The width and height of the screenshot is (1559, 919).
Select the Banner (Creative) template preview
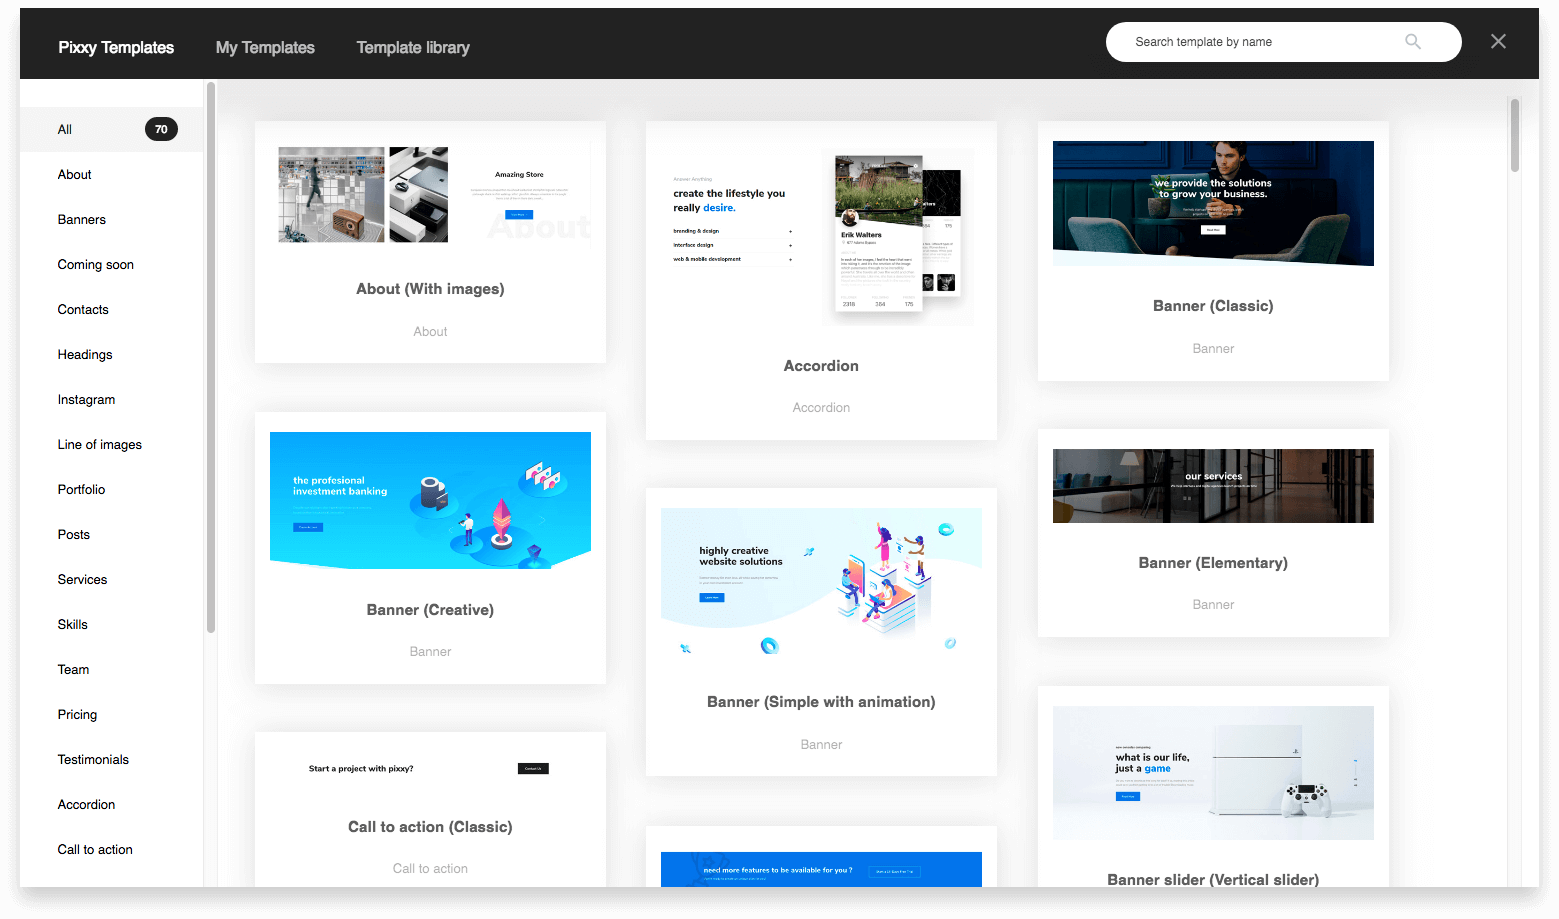[430, 500]
